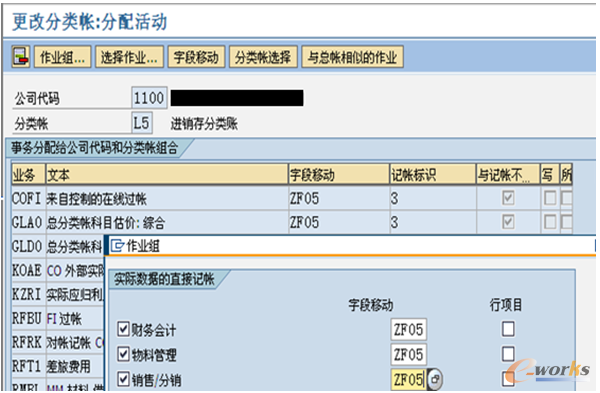Select the 事务分配给公司代码和分类帐组合 tab
The width and height of the screenshot is (600, 393).
coord(95,148)
